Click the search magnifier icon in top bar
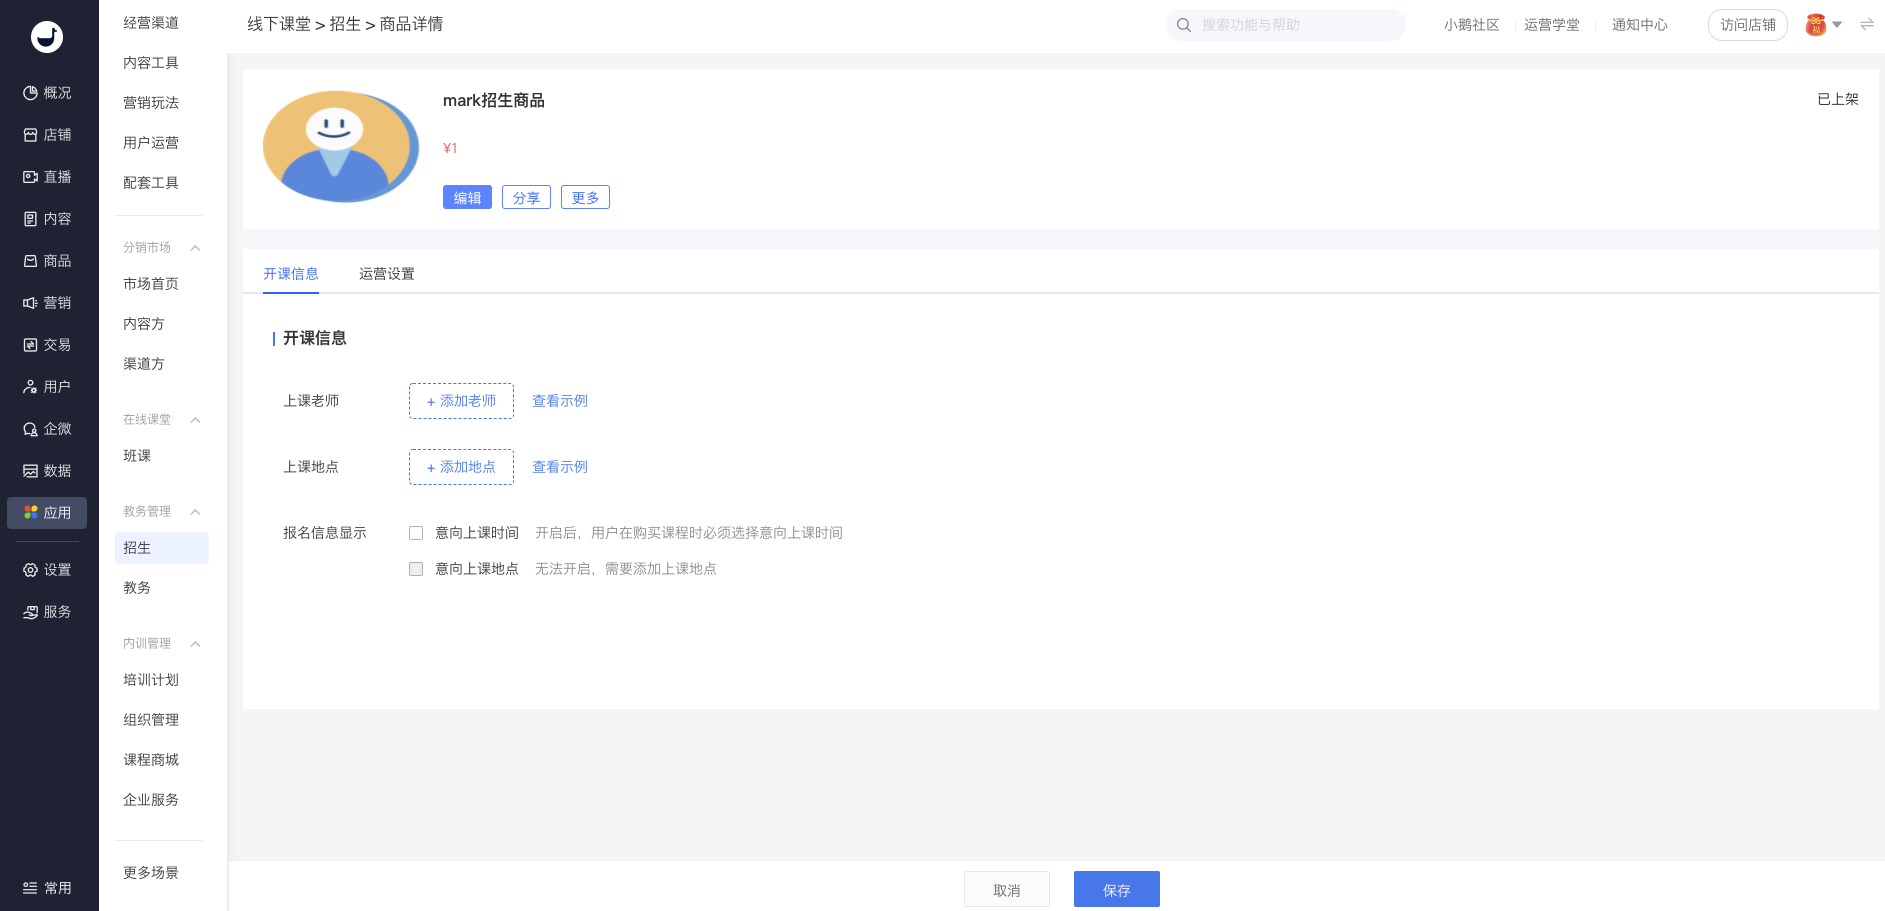Screen dimensions: 1885x911 click(x=1184, y=25)
